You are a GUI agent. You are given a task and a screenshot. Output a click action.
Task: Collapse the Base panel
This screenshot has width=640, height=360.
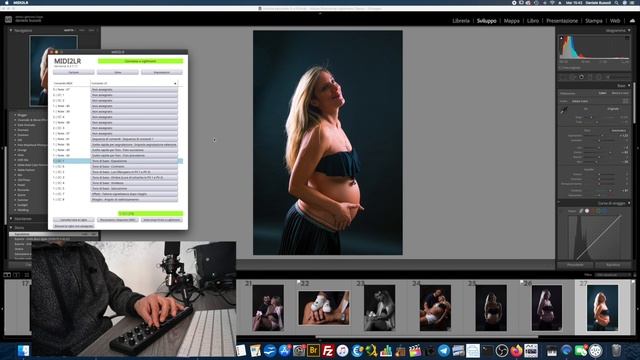[x=629, y=85]
